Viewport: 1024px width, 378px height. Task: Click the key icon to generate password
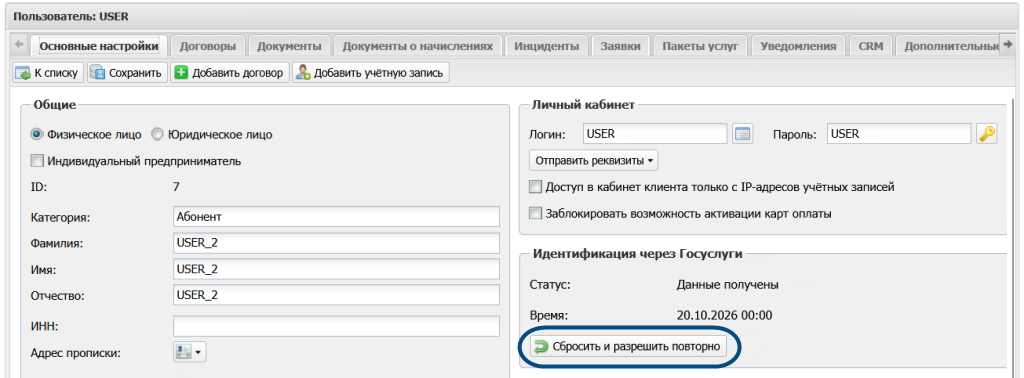[x=986, y=134]
